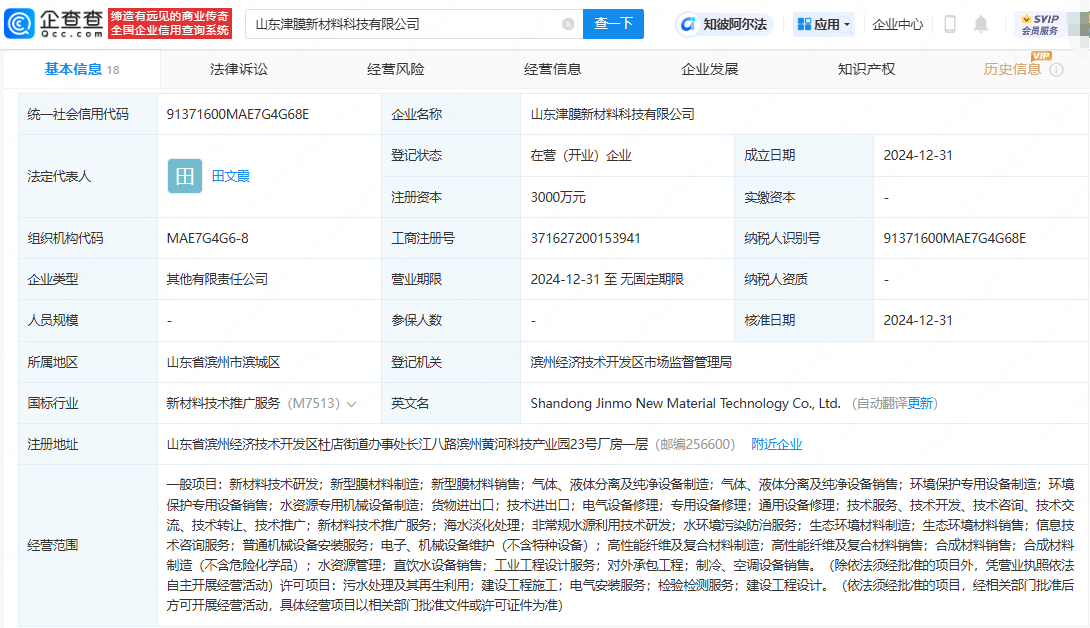Click the 登记状态 value 在营（开业）企业
Viewport: 1090px width, 628px height.
[580, 155]
